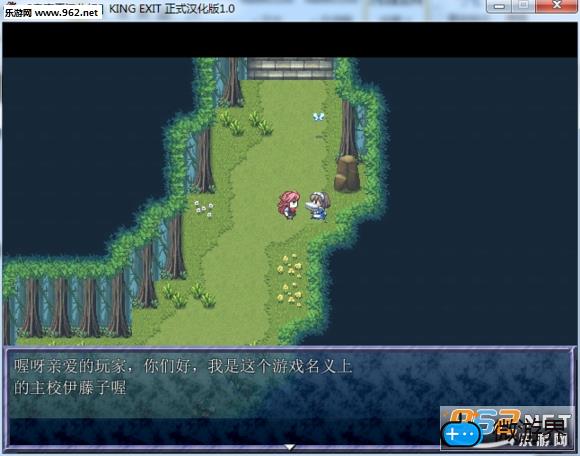Click the dialogue message text box
Viewport: 580px width, 456px height.
pyautogui.click(x=290, y=399)
